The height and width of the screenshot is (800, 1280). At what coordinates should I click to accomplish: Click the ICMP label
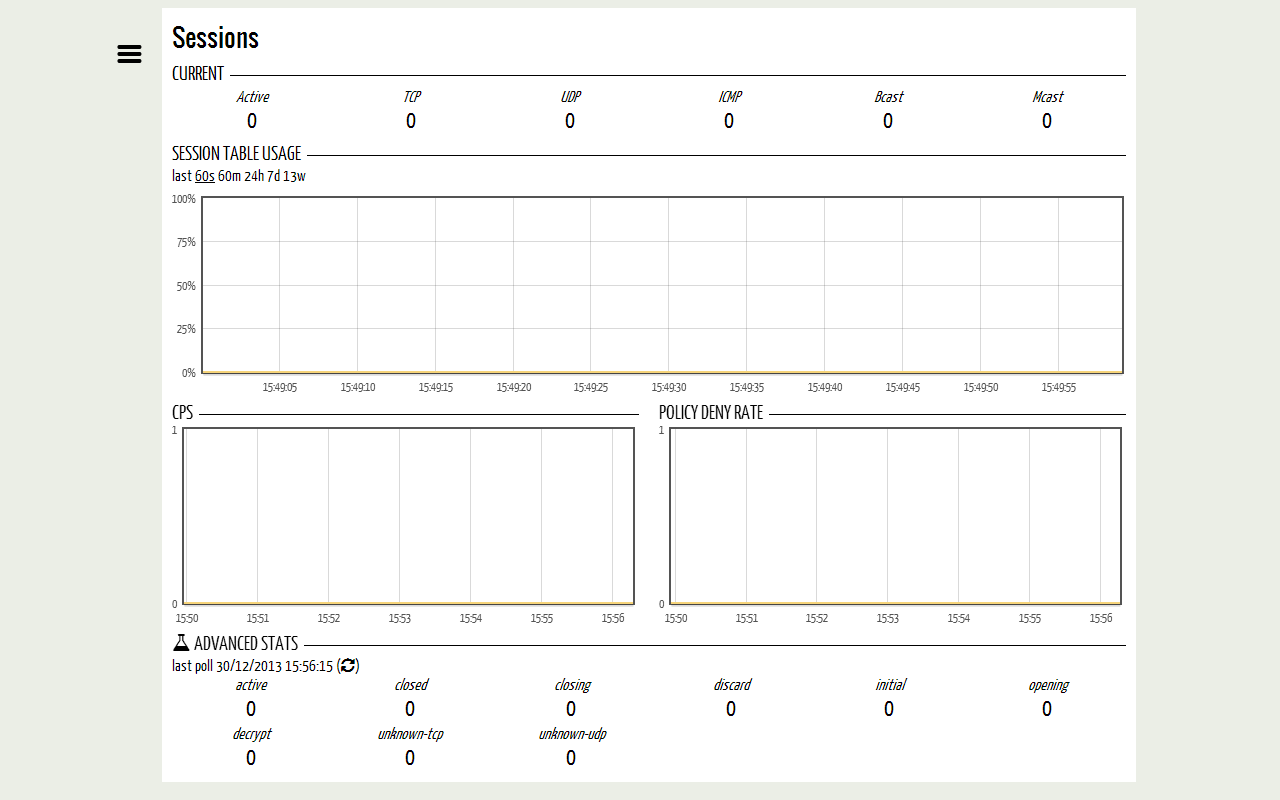point(729,97)
